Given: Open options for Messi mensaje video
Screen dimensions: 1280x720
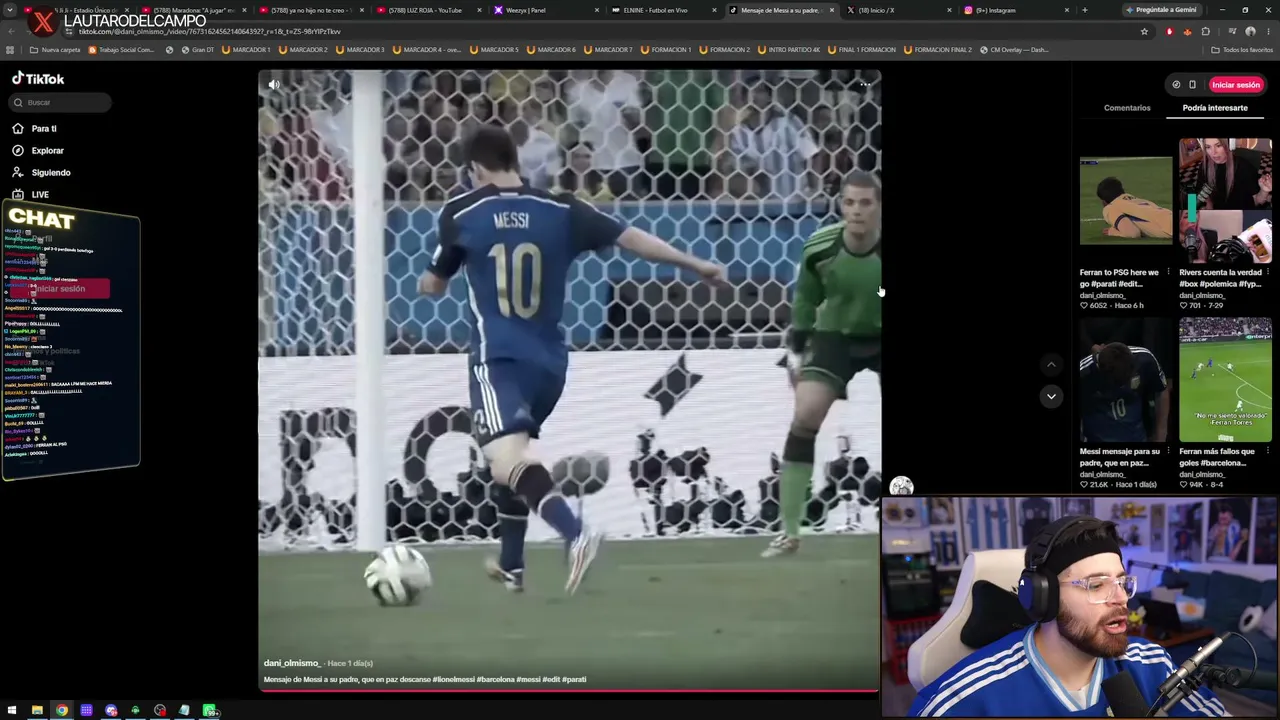Looking at the screenshot, I should pyautogui.click(x=1168, y=452).
